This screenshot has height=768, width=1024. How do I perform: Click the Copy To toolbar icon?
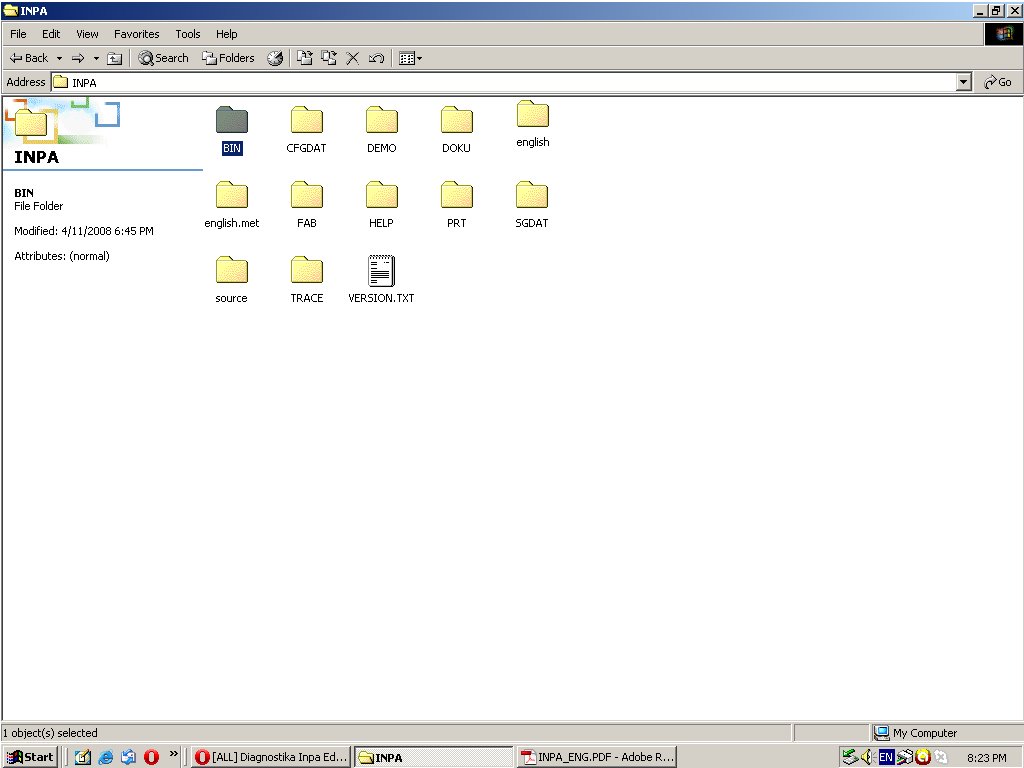coord(328,58)
